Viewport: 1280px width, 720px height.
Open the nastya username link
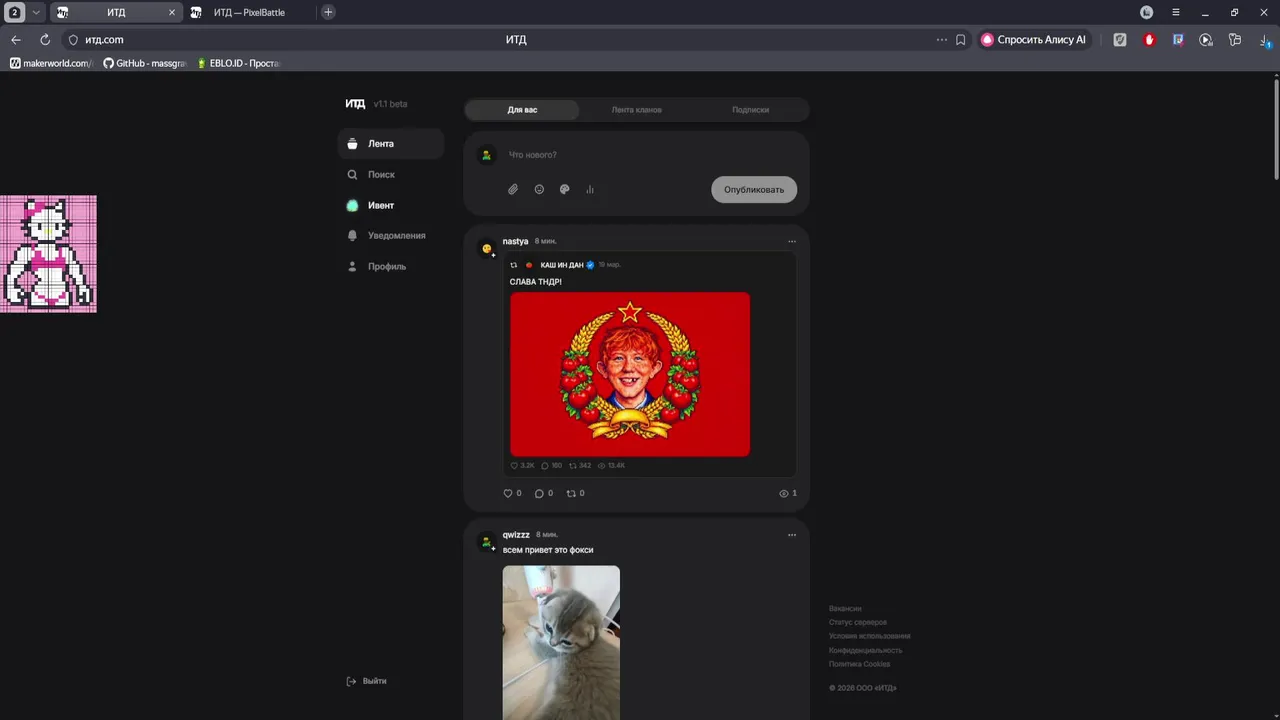coord(515,241)
